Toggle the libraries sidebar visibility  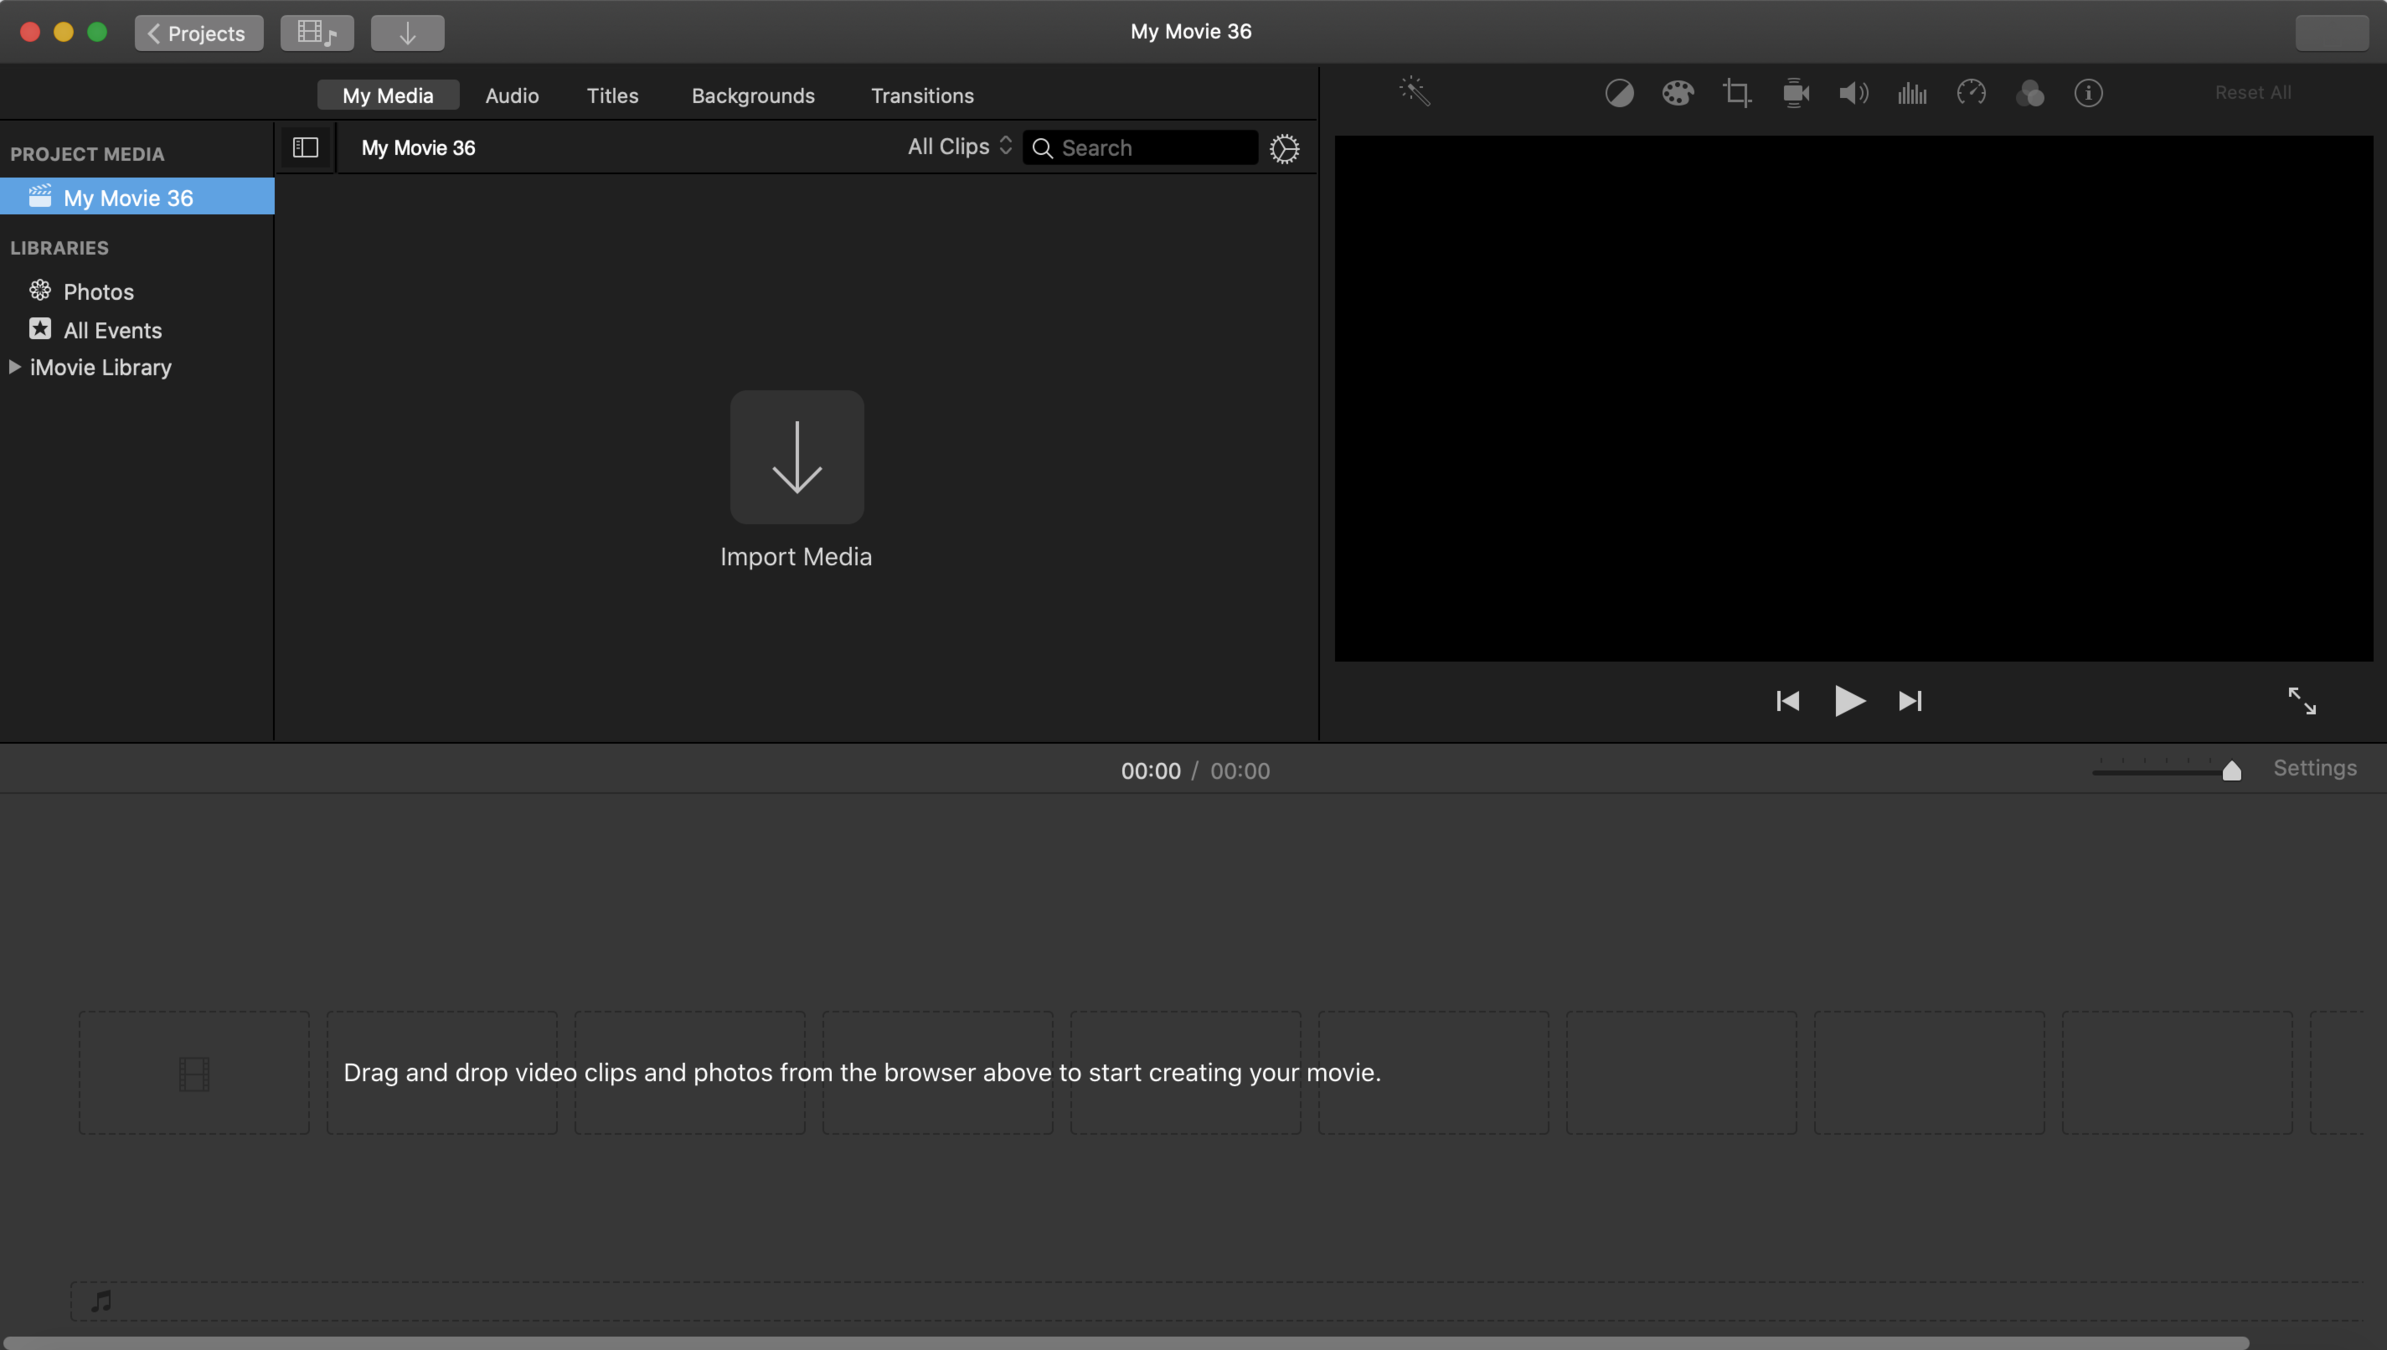pos(305,148)
